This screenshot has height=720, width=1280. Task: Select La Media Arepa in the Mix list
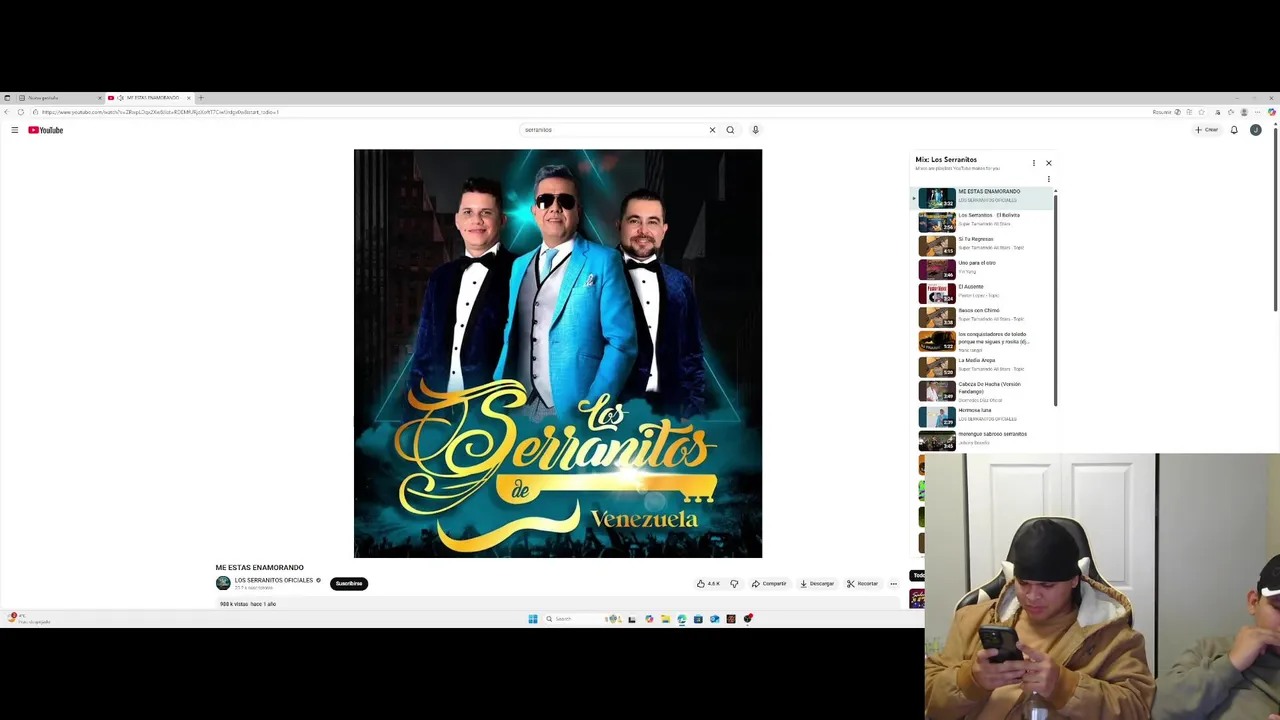pyautogui.click(x=982, y=366)
